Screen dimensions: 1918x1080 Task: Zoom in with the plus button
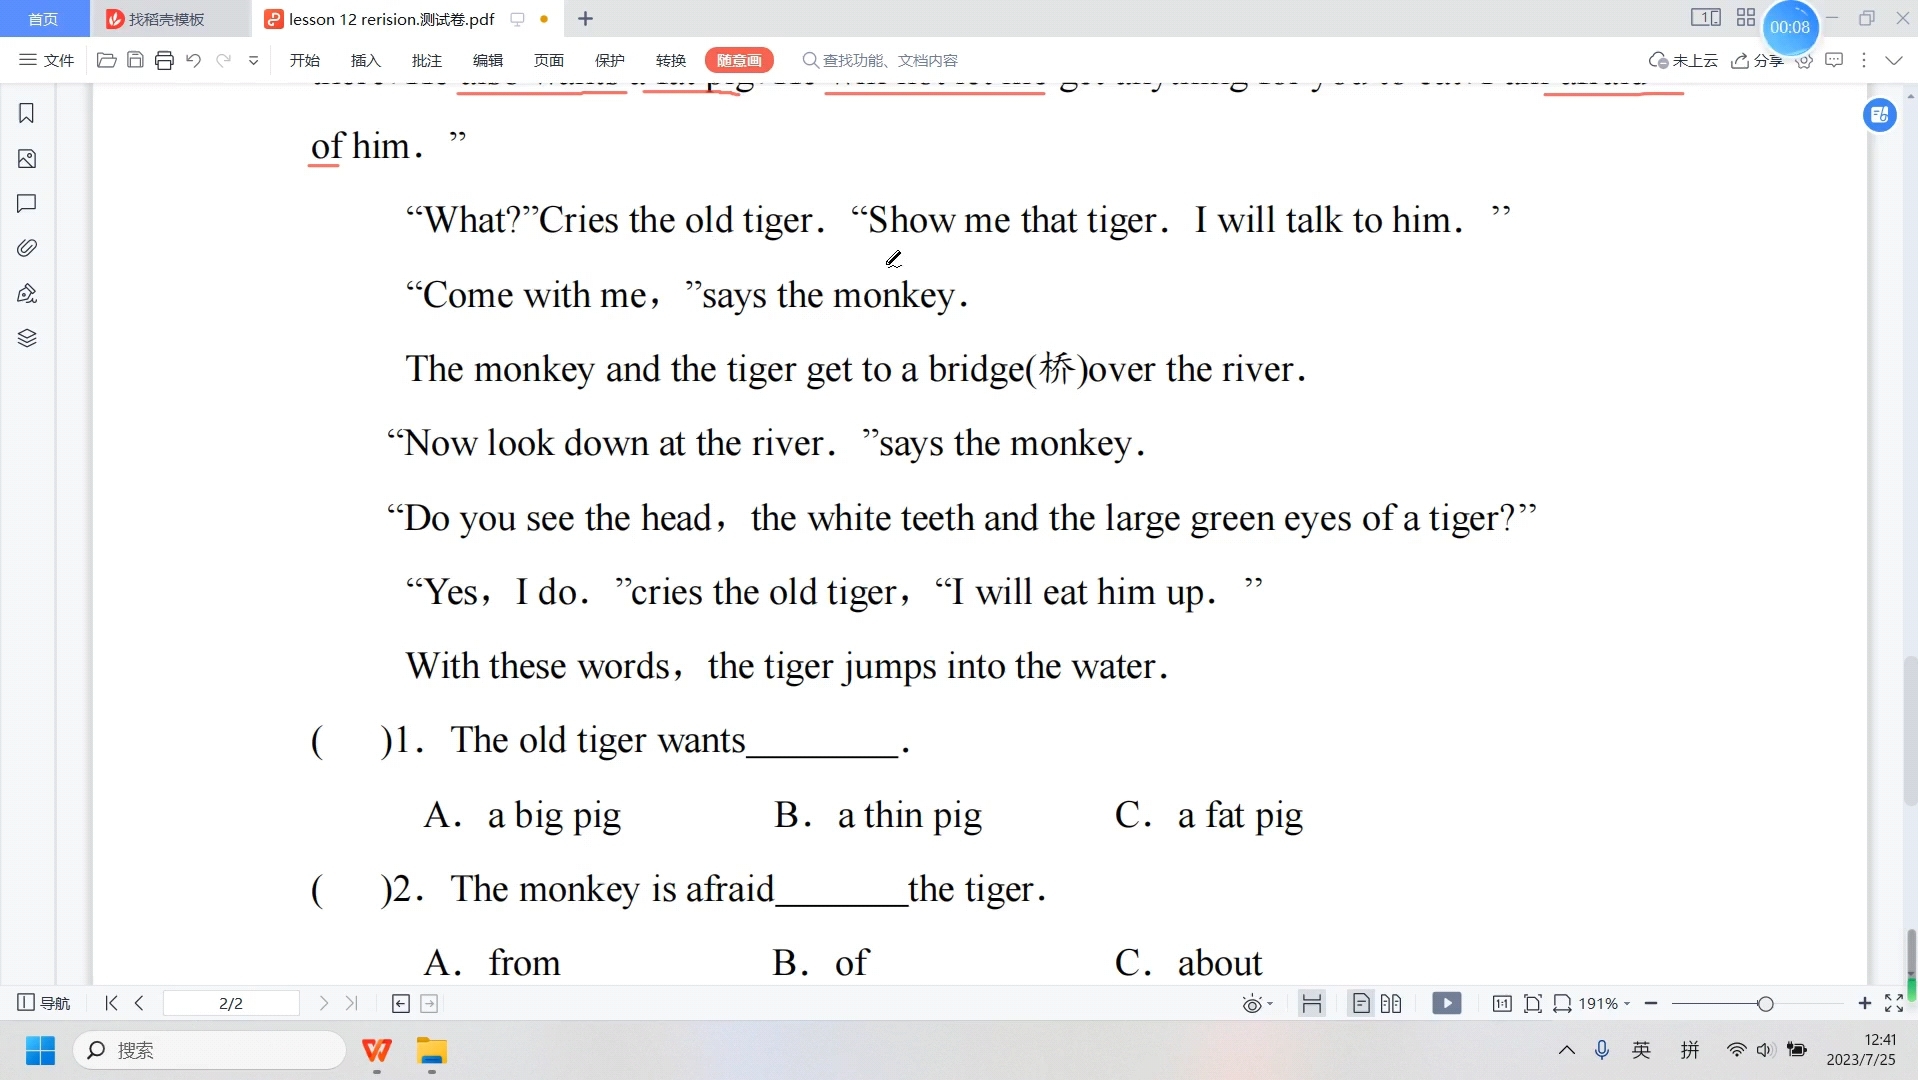pos(1865,1003)
